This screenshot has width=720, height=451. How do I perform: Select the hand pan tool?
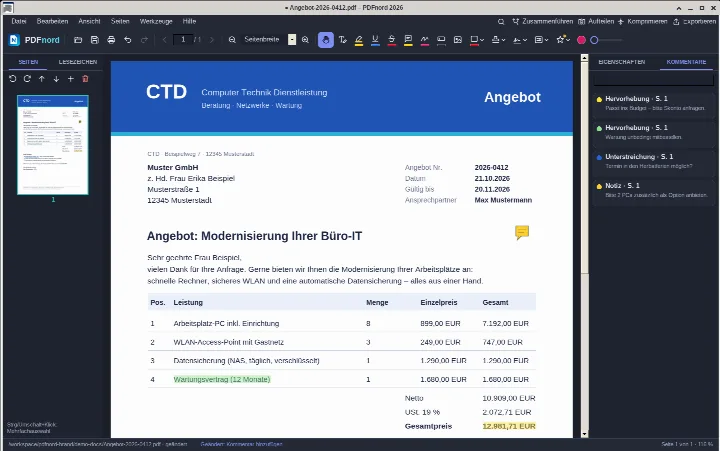click(x=326, y=40)
